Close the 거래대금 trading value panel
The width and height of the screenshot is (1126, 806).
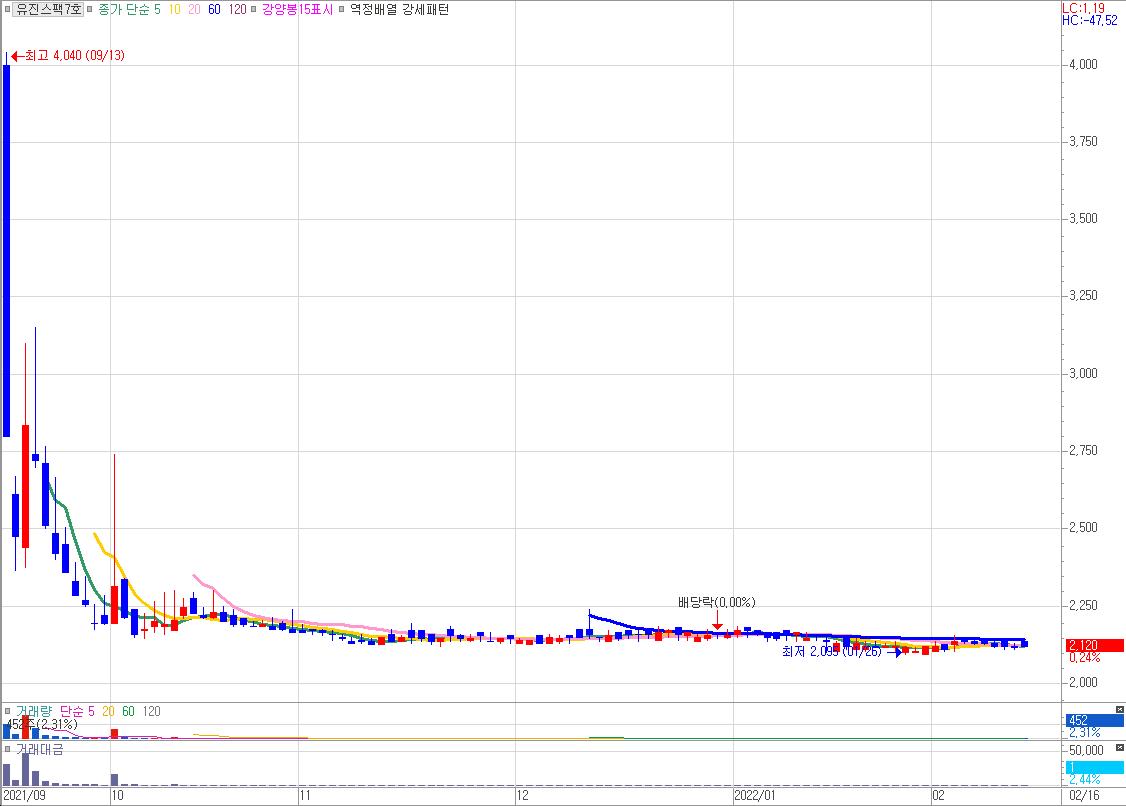click(1119, 748)
